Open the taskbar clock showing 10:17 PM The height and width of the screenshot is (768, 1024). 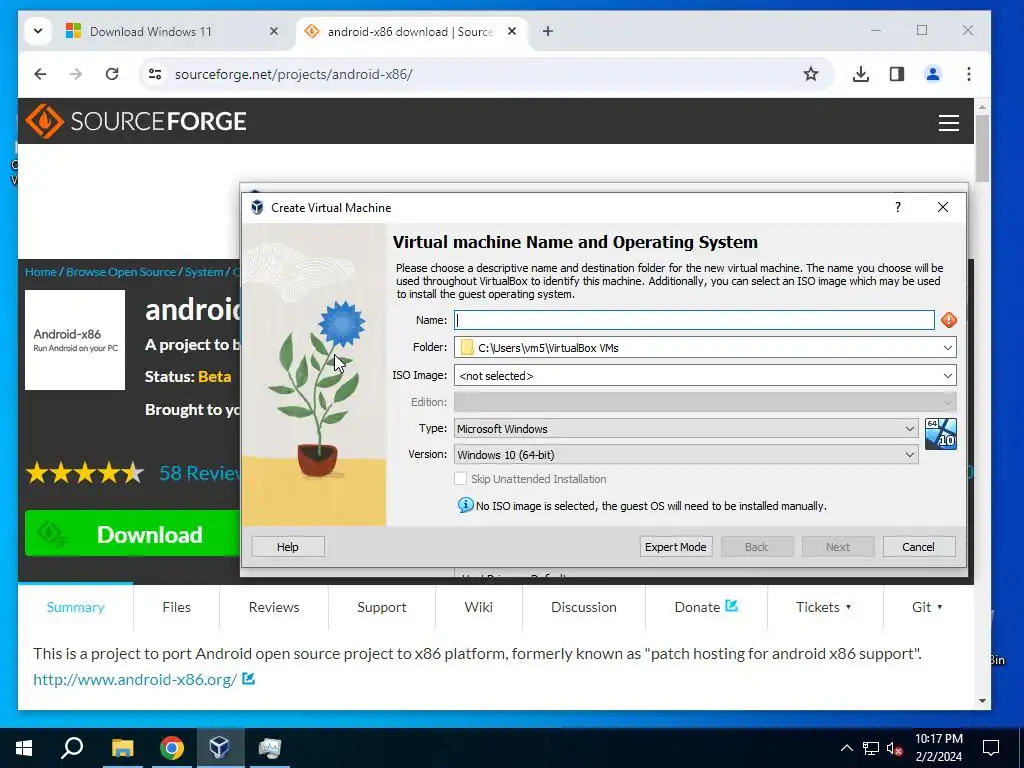pos(938,748)
